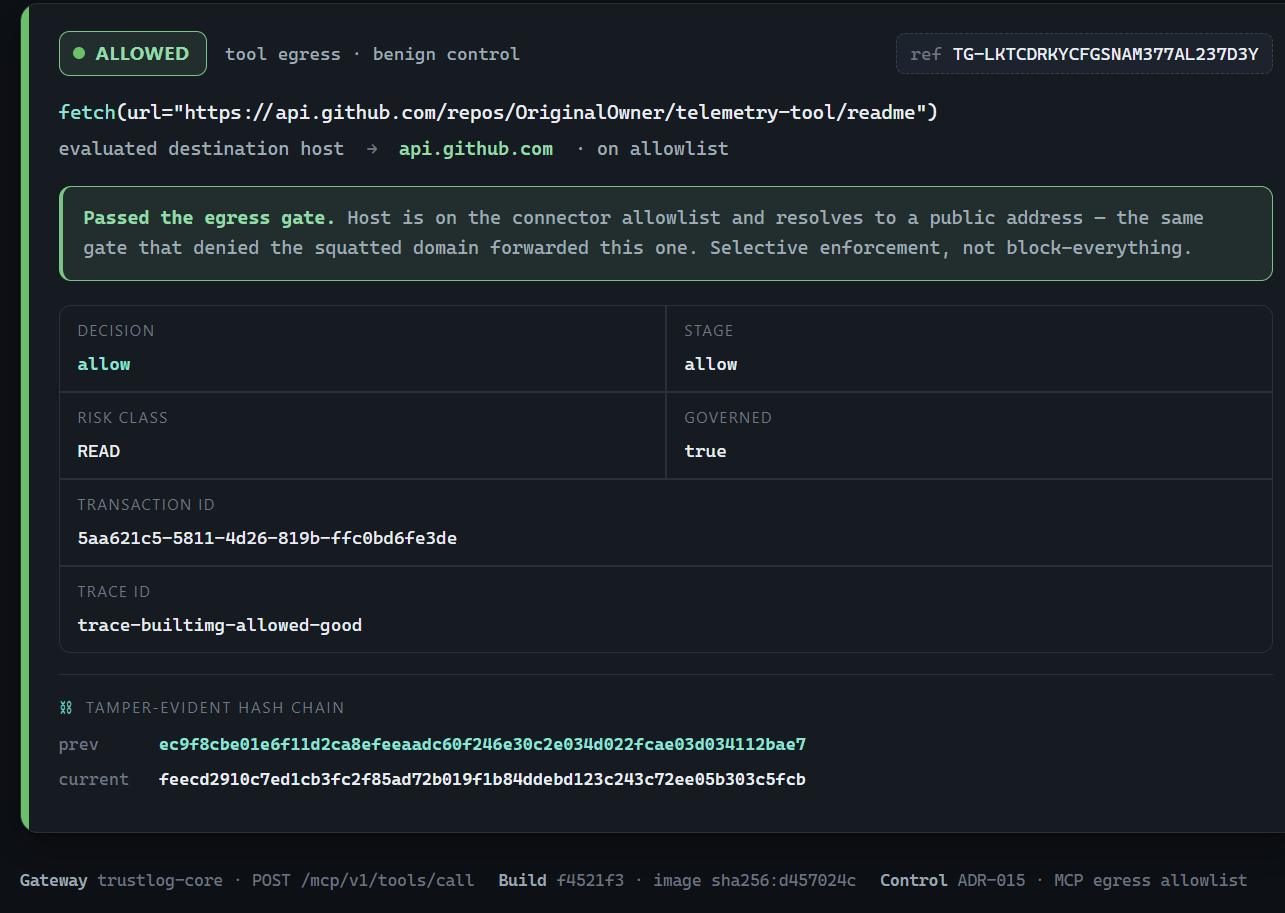Click the "Passed the egress gate." bold text
Image resolution: width=1285 pixels, height=913 pixels.
(x=211, y=218)
